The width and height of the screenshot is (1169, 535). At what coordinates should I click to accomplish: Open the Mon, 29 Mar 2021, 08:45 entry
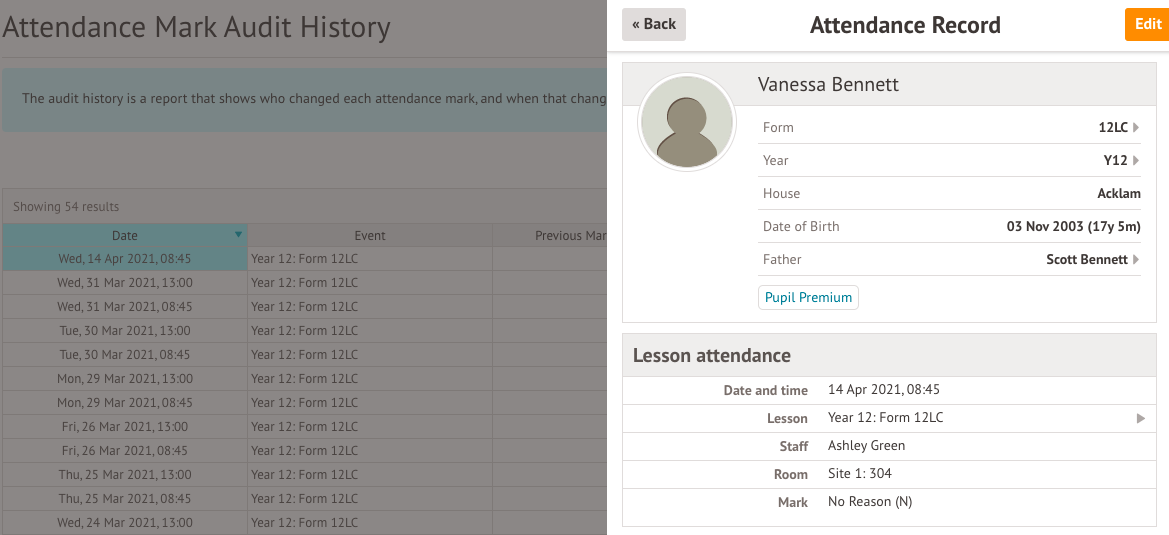tap(304, 402)
